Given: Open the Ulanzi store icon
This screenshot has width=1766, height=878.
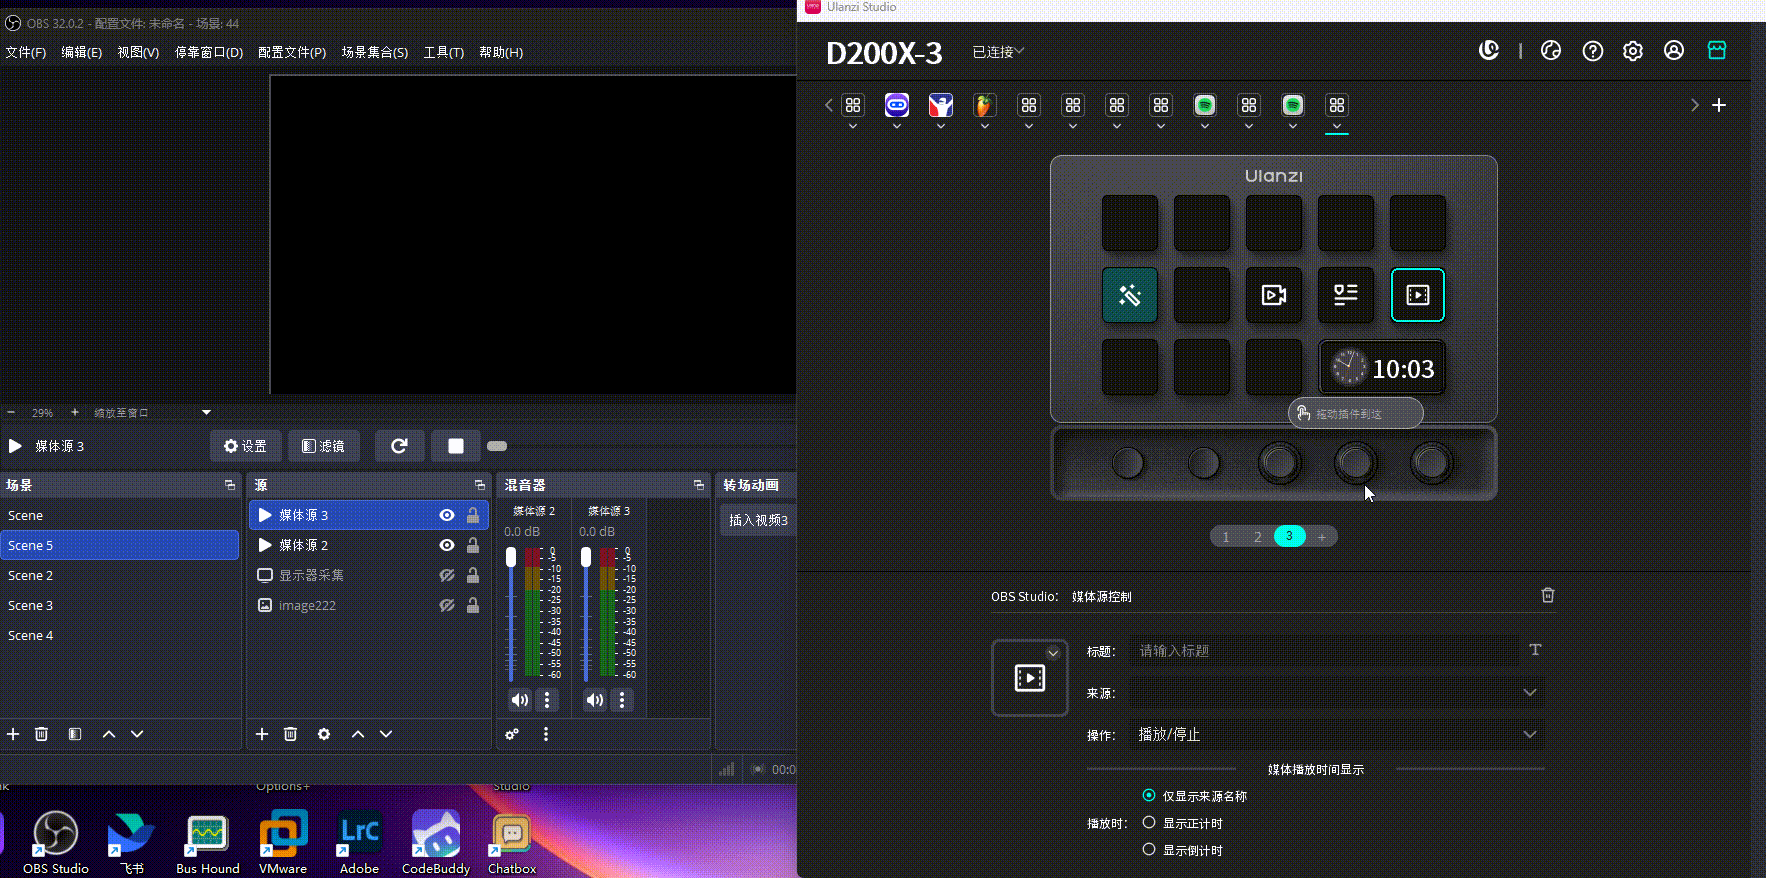Looking at the screenshot, I should pos(1717,50).
